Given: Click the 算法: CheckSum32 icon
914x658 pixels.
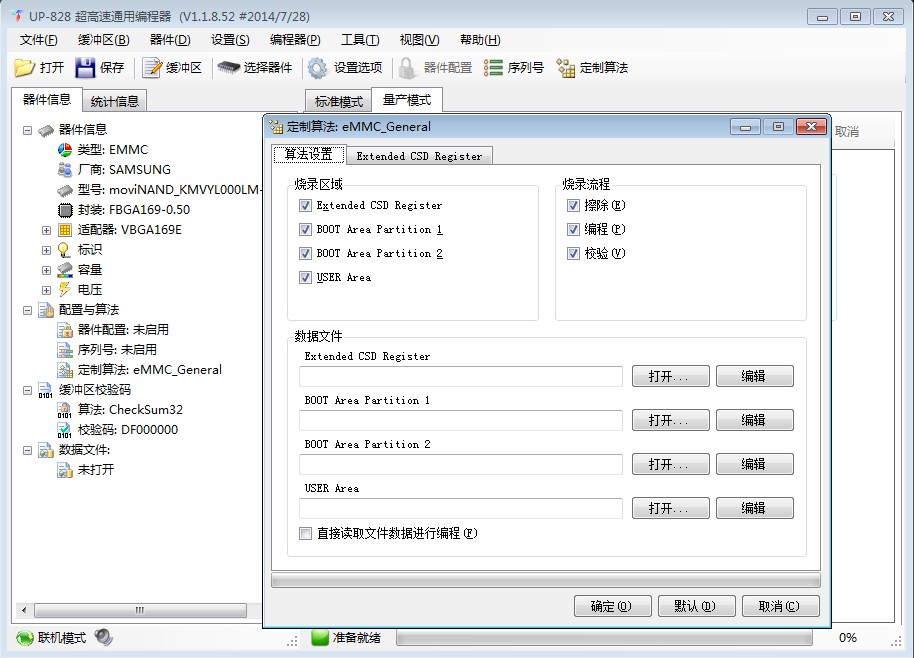Looking at the screenshot, I should (65, 410).
